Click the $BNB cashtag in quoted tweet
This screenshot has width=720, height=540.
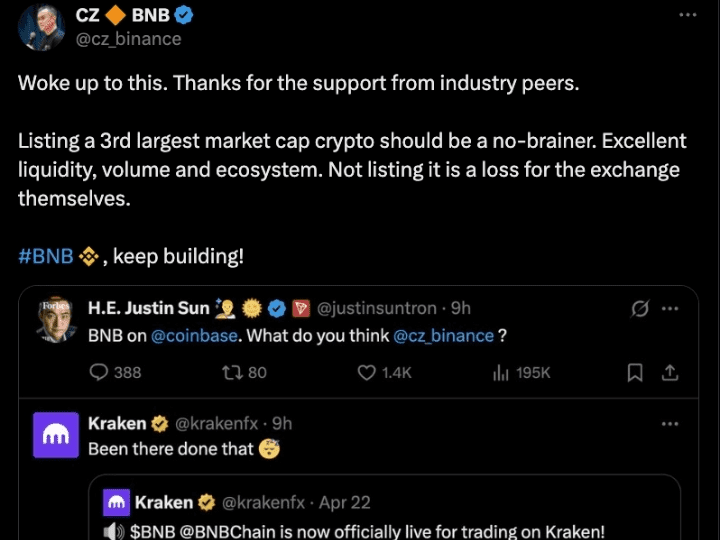pyautogui.click(x=152, y=532)
